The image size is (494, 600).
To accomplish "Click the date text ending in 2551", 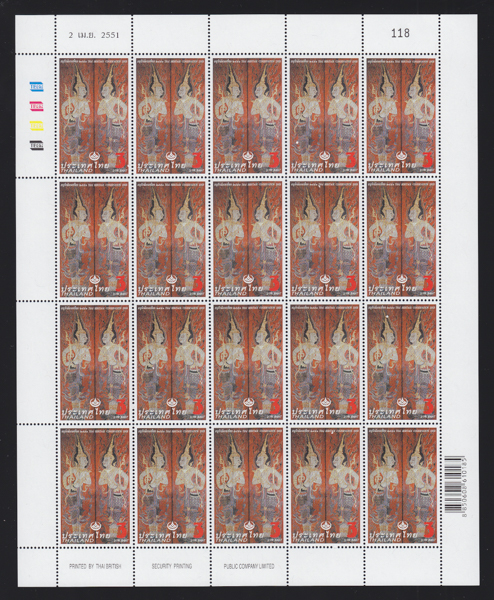I will (94, 35).
